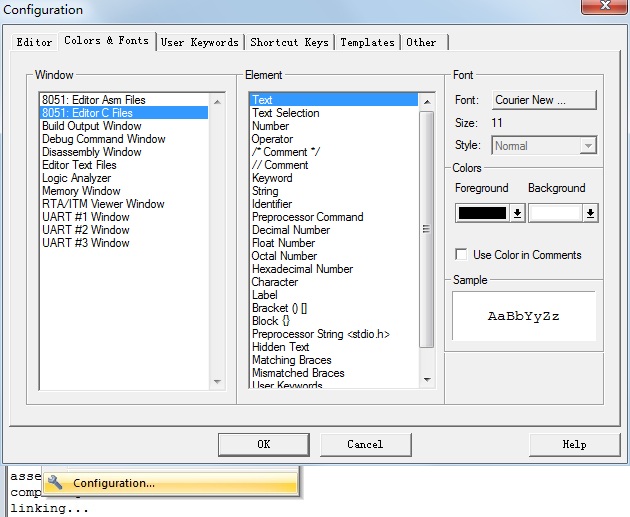Open the Help button
This screenshot has height=517, width=630.
pyautogui.click(x=574, y=444)
